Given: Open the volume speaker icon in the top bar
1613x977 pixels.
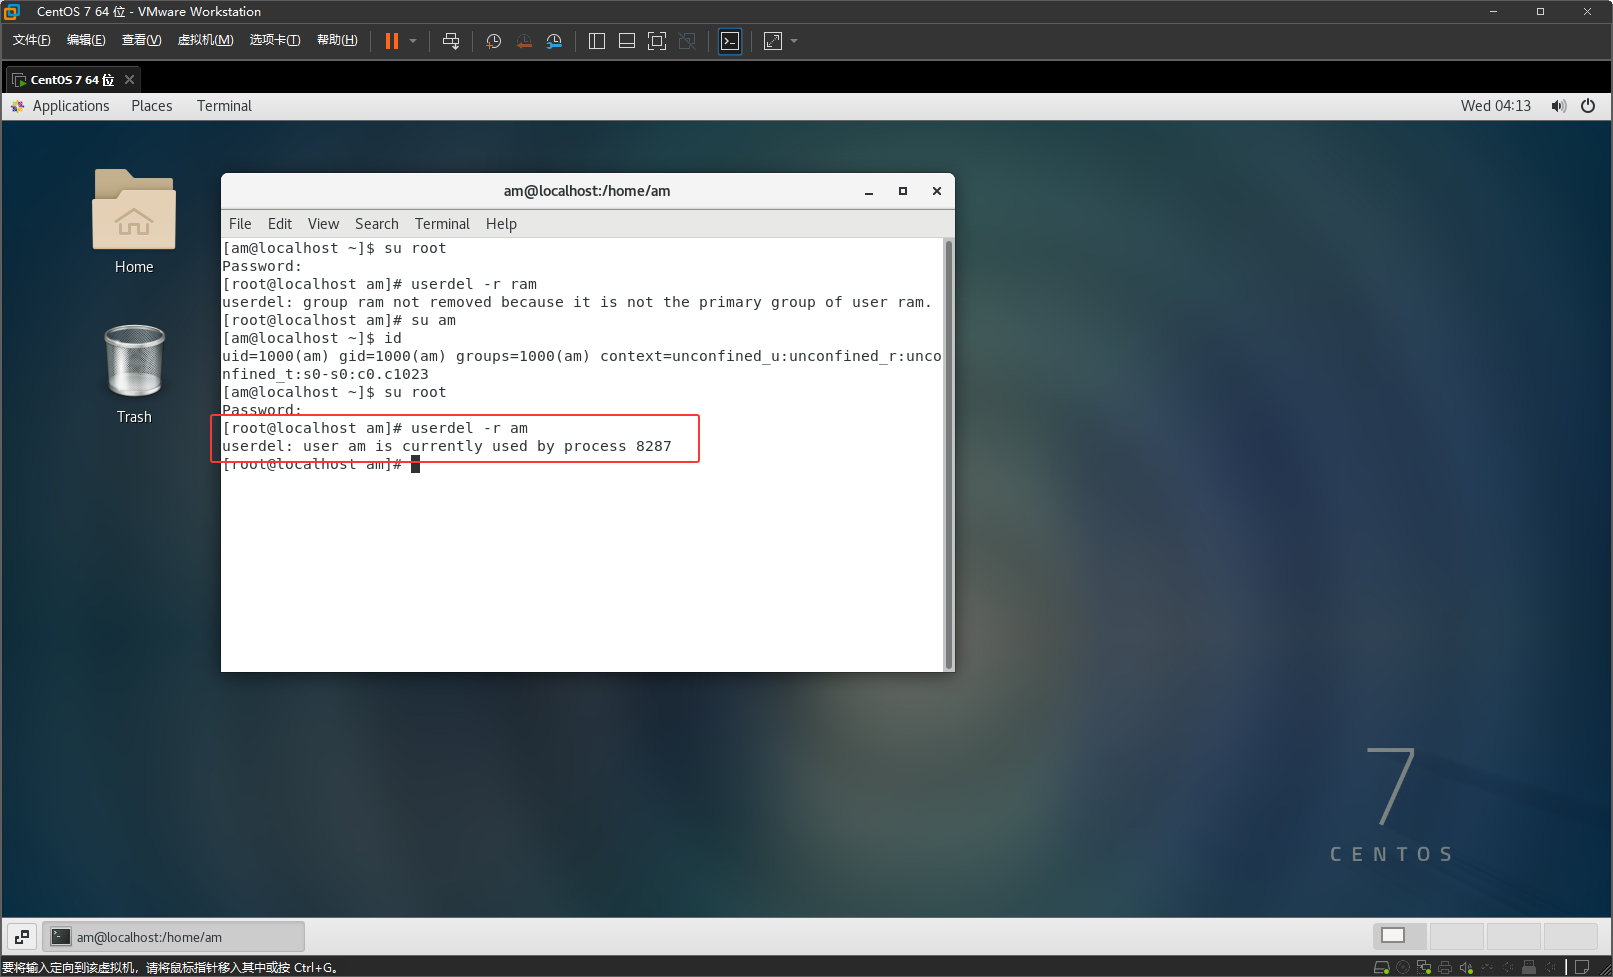Looking at the screenshot, I should click(x=1558, y=106).
